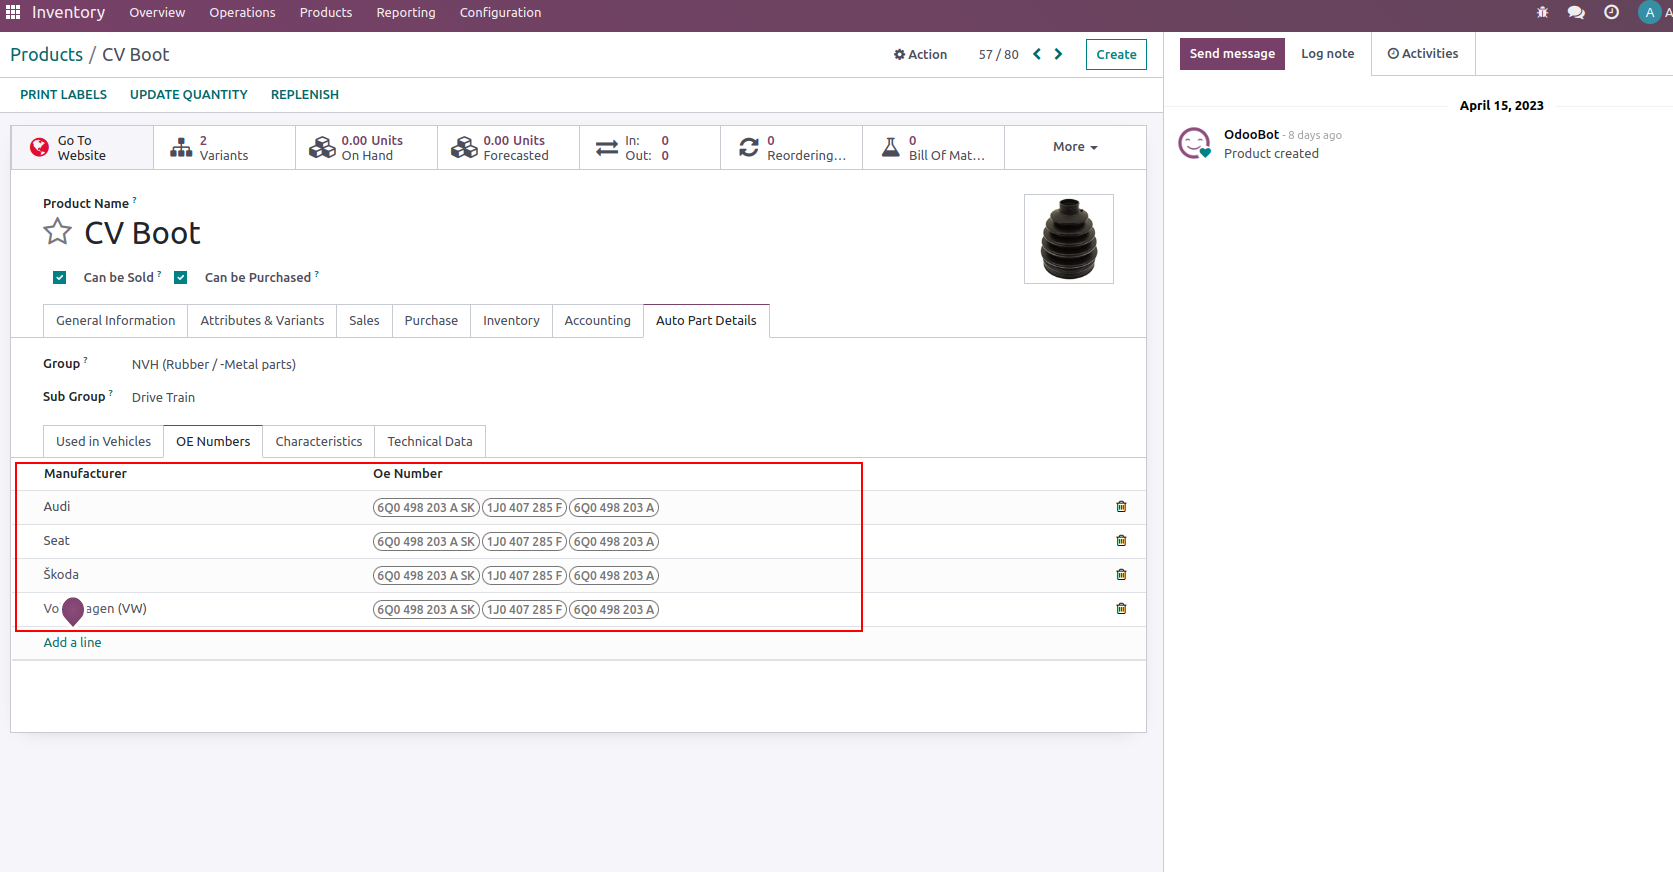Click the CV Boot product image thumbnail

tap(1068, 239)
